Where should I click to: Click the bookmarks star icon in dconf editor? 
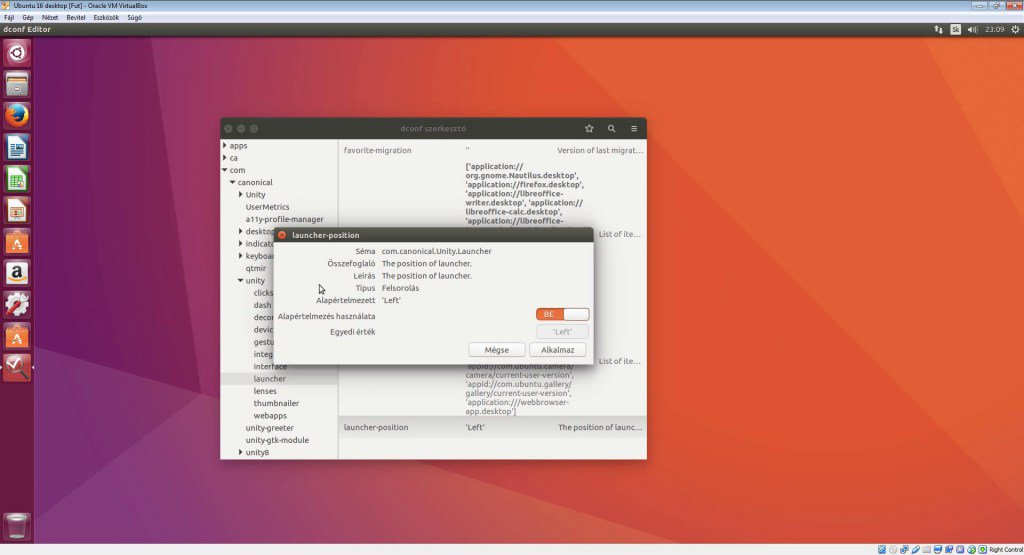589,129
